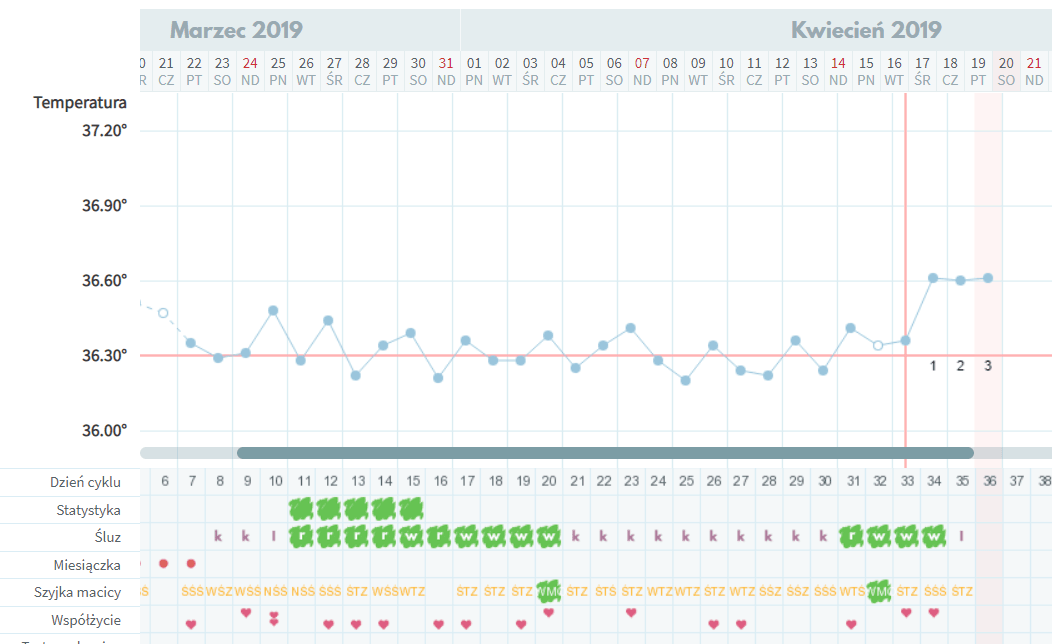The height and width of the screenshot is (644, 1052).
Task: Select the intercourse heart on cycle day 27
Action: click(x=741, y=625)
